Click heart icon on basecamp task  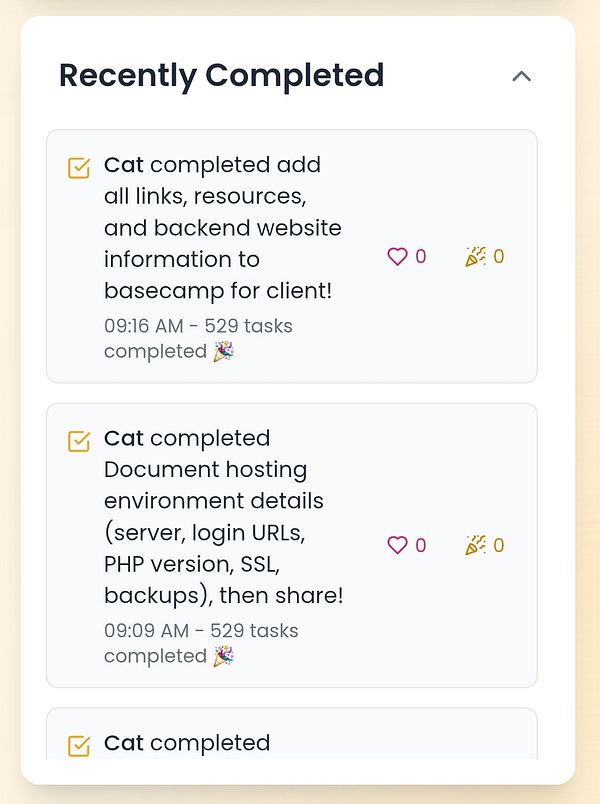click(x=397, y=257)
